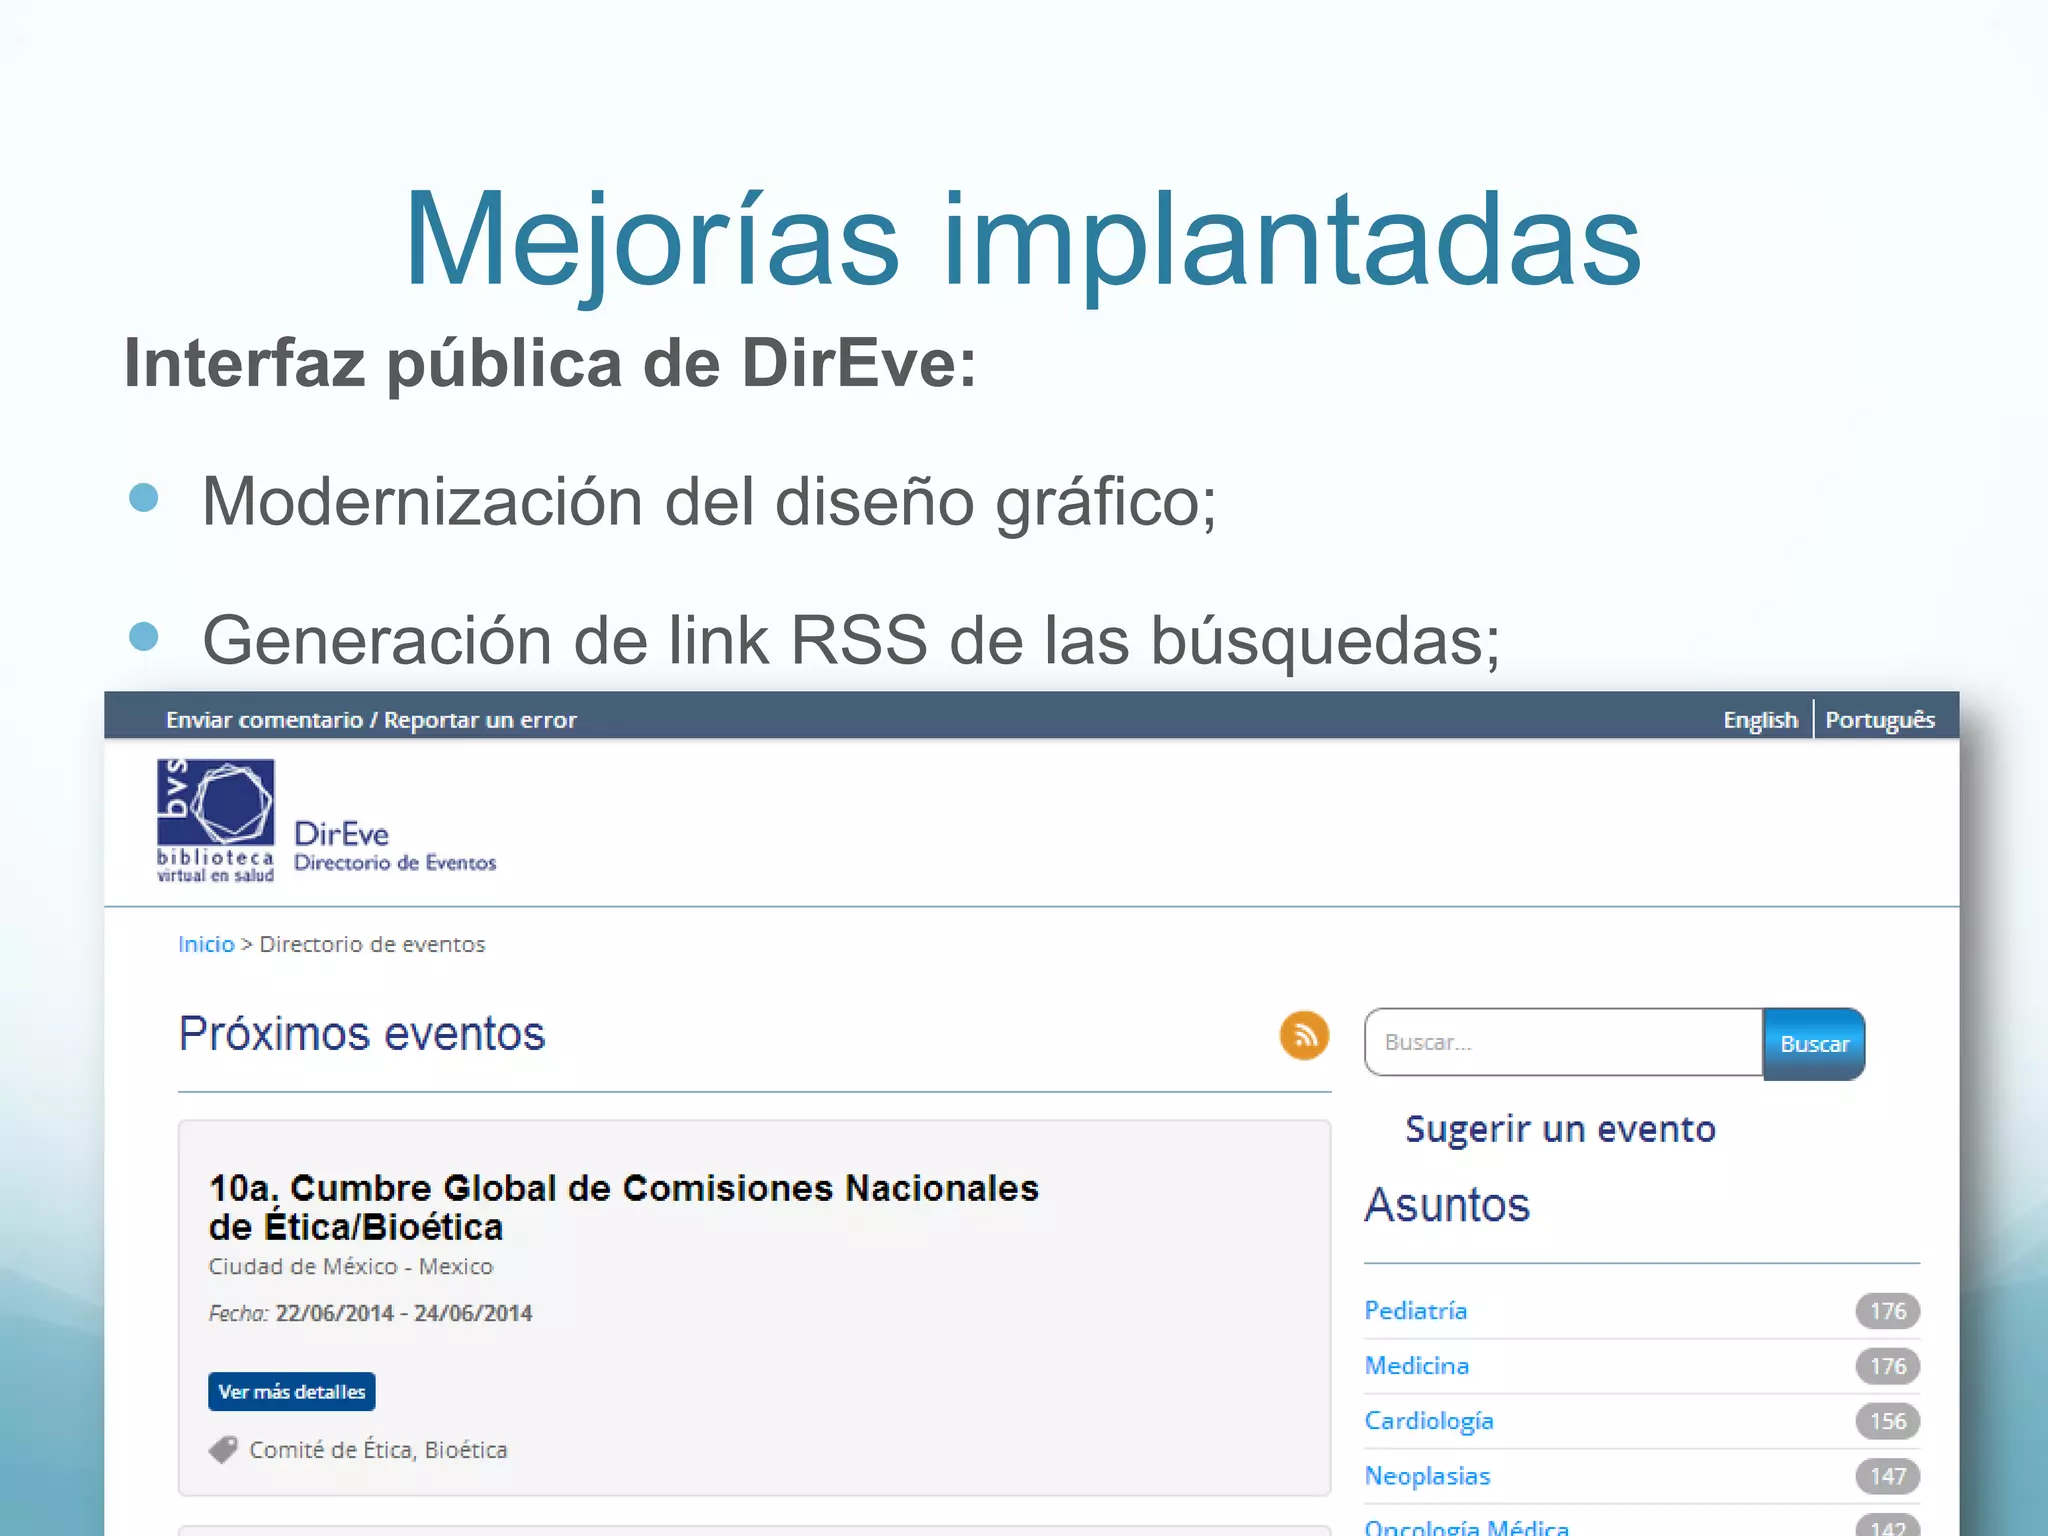Open the DirEve Directorio de Eventos title
The image size is (2048, 1536).
(x=395, y=847)
